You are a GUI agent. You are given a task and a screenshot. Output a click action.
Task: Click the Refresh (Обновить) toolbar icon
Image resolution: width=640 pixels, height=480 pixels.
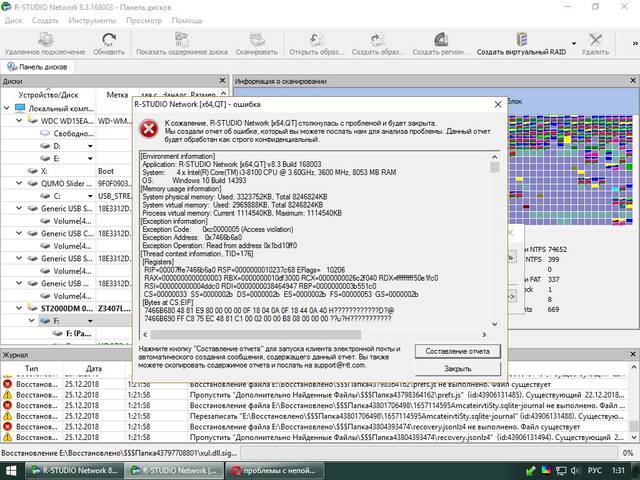pos(109,40)
